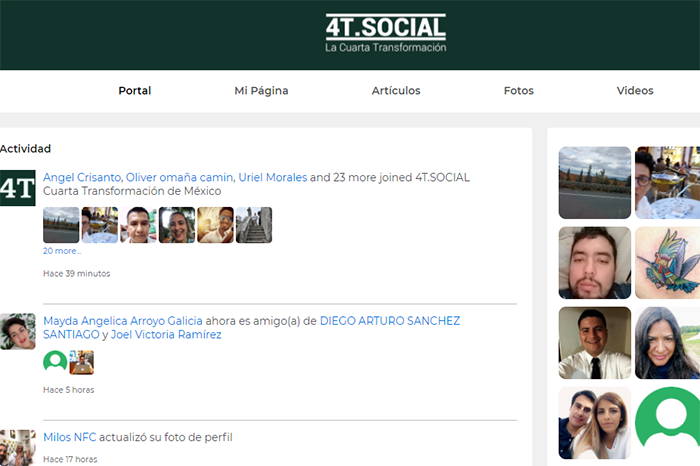Click the green default user avatar under friends
Image resolution: width=700 pixels, height=466 pixels.
[x=55, y=362]
